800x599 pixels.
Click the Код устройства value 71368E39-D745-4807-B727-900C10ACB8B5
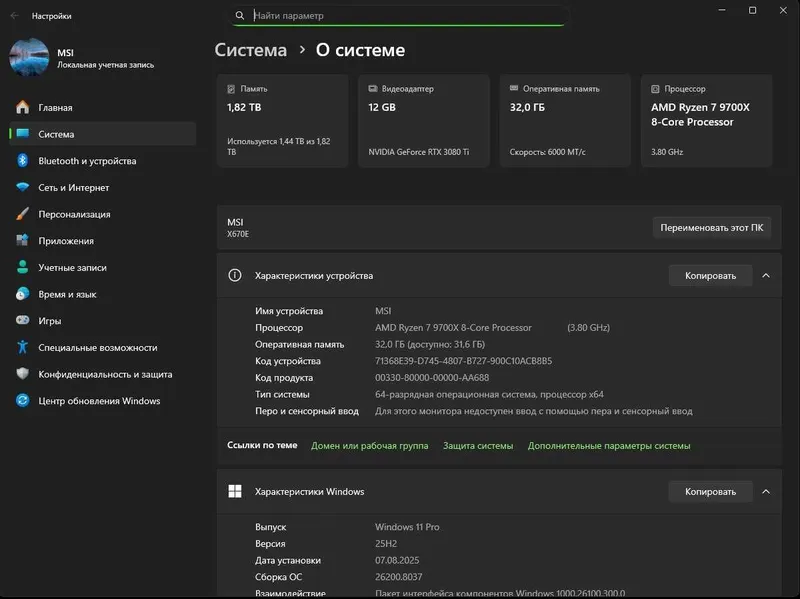tap(463, 361)
